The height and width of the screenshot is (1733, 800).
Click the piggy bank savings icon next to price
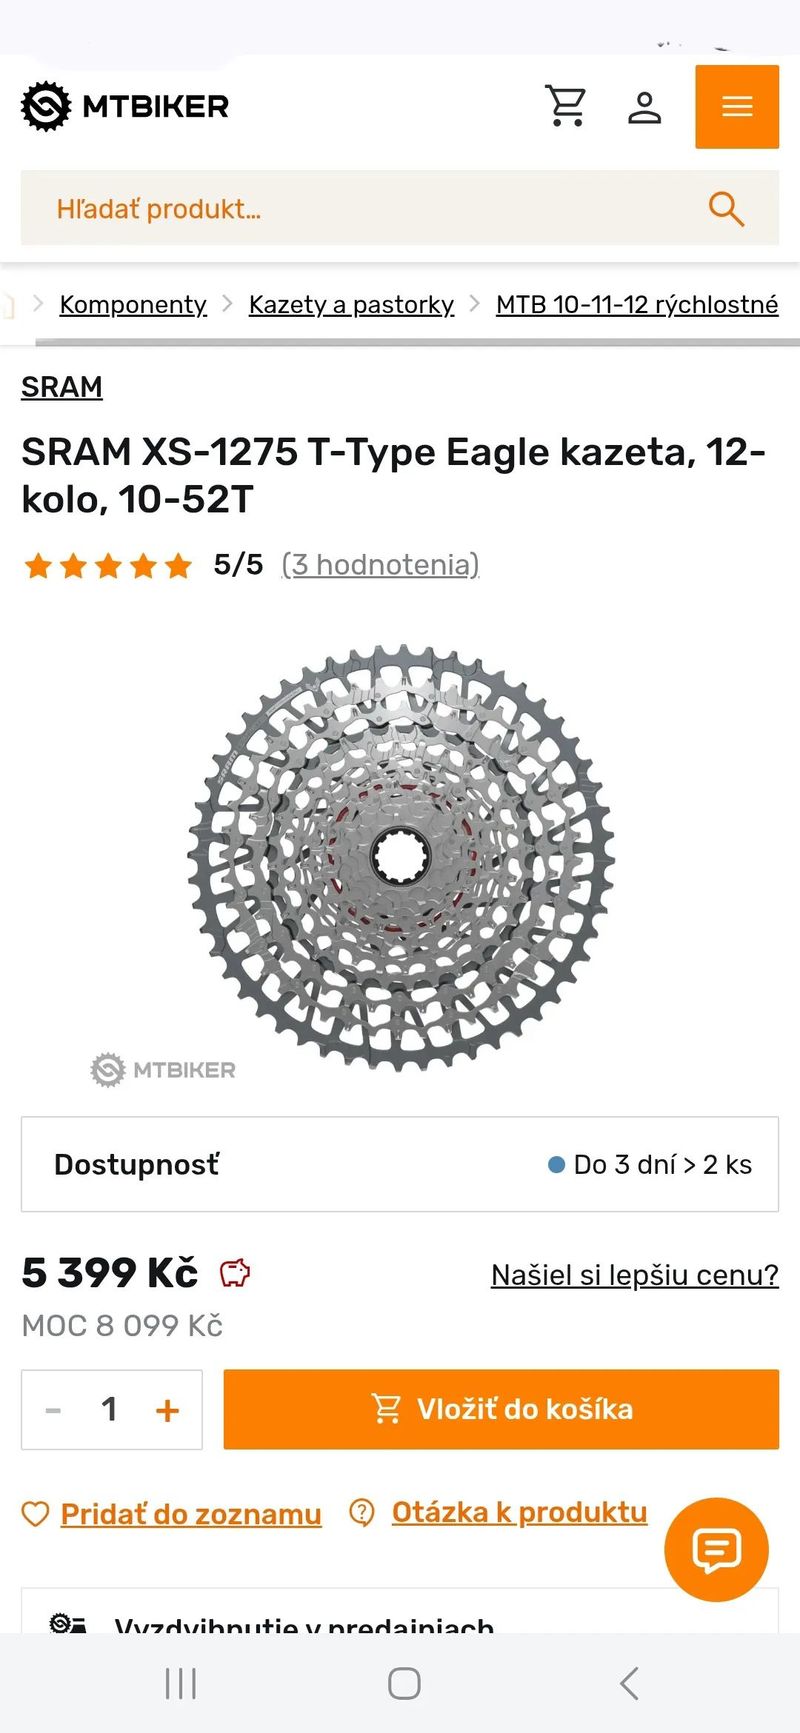coord(232,1273)
